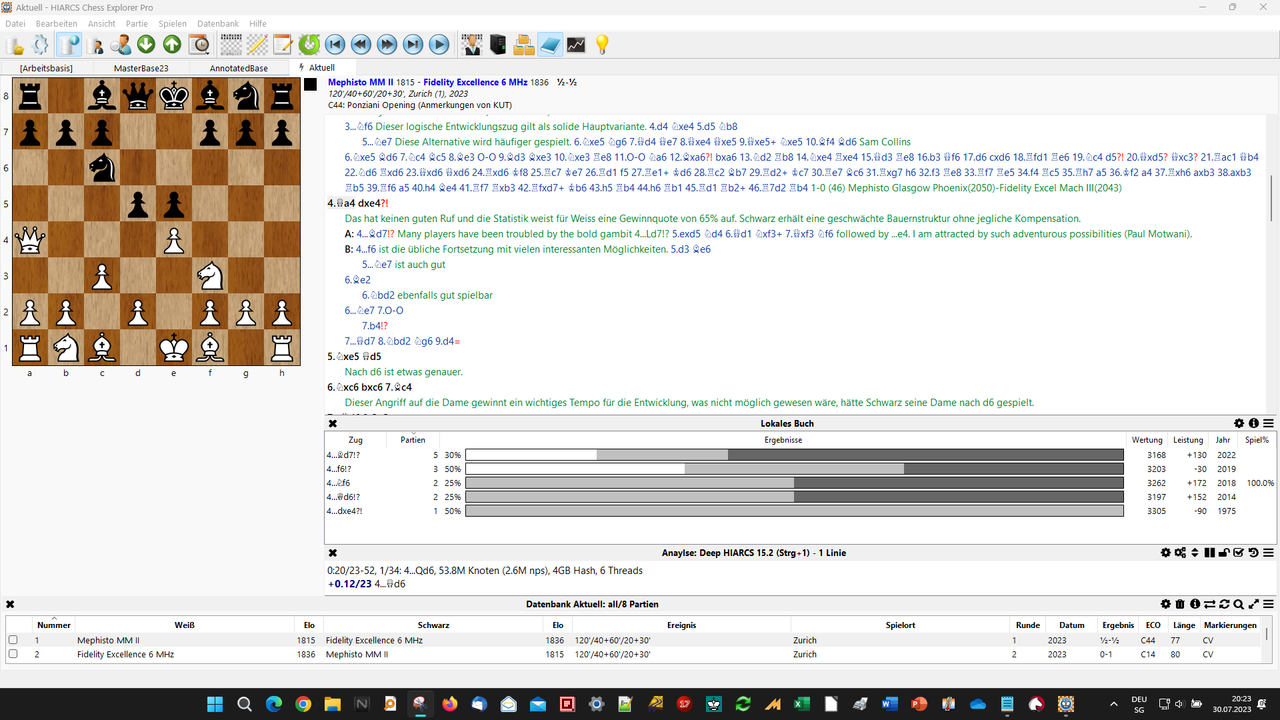Open the edit notes icon in toolbar

click(x=283, y=44)
